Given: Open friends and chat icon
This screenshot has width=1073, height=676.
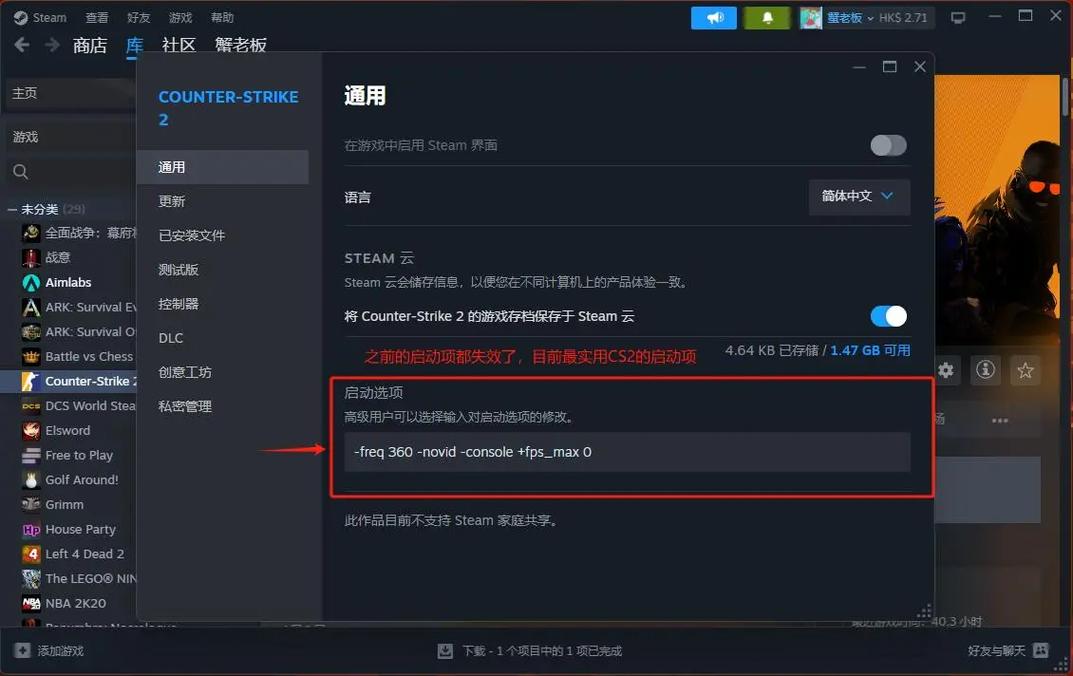Looking at the screenshot, I should click(1041, 650).
